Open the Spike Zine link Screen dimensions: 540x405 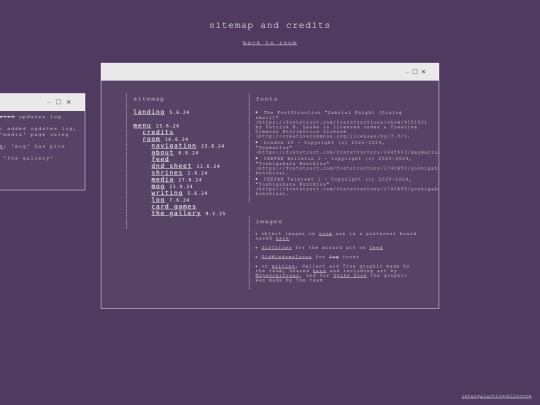pos(350,276)
